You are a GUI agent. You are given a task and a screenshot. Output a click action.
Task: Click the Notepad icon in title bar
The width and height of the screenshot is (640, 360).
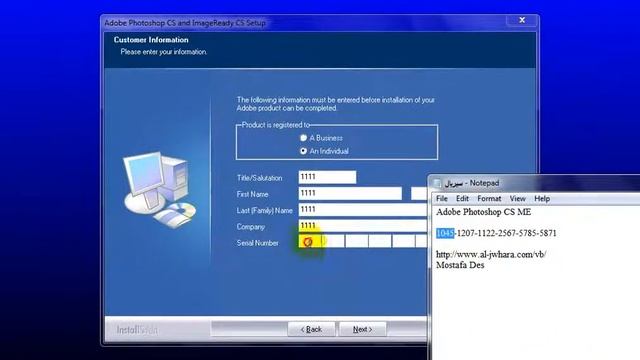coord(437,183)
